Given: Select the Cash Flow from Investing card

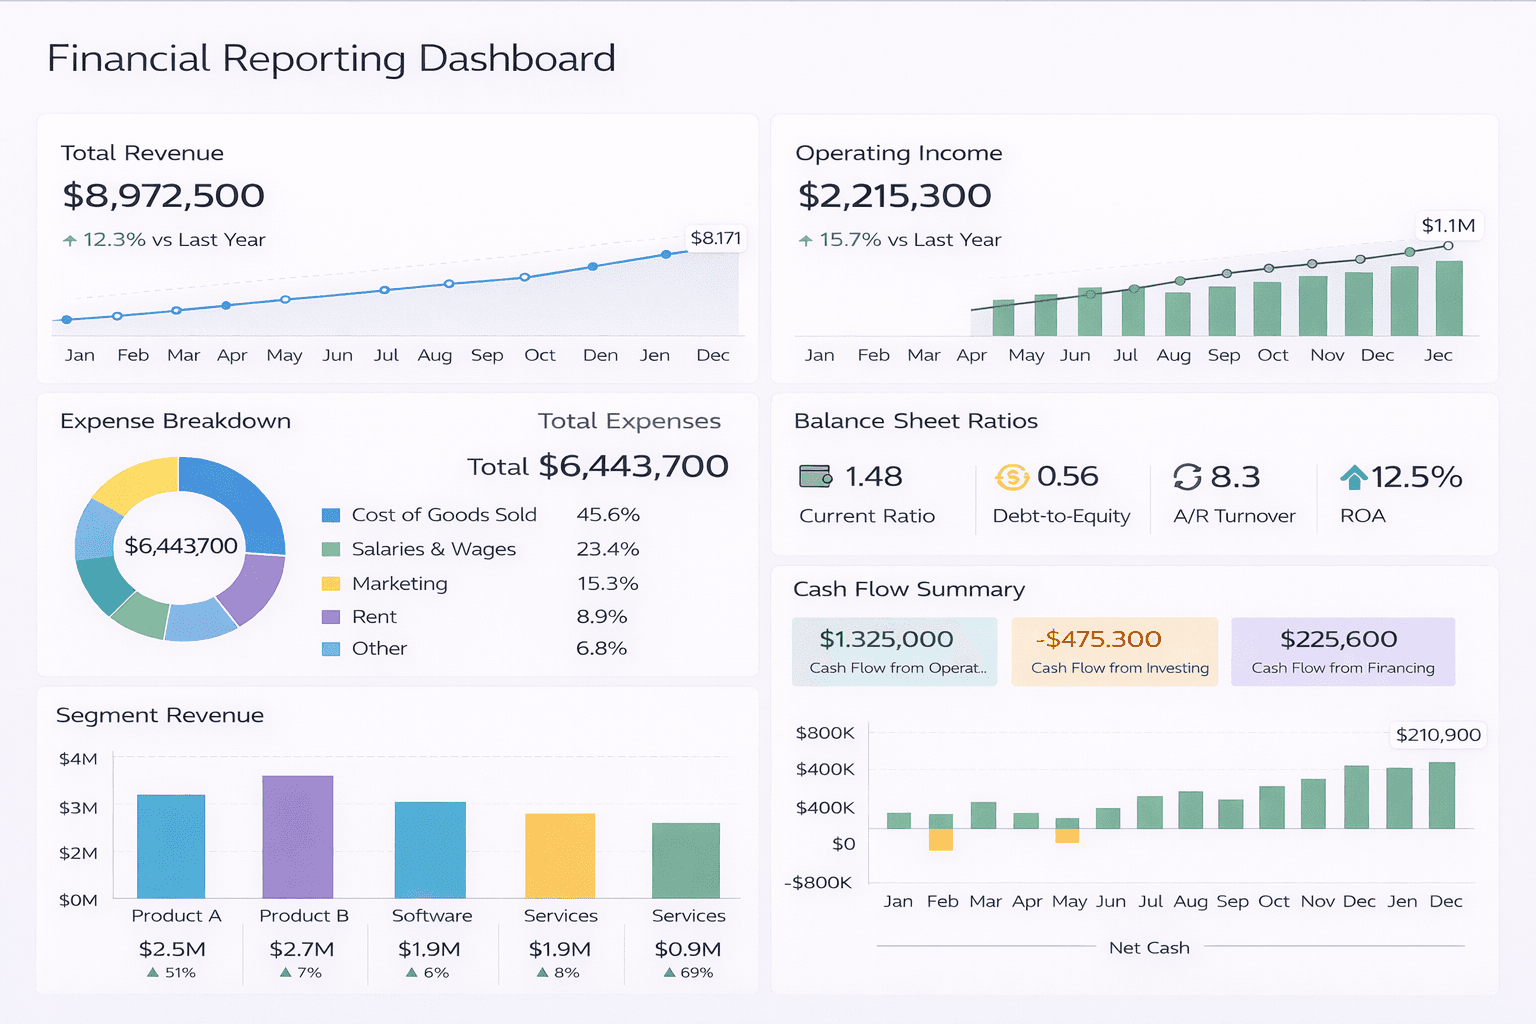Looking at the screenshot, I should 1114,651.
